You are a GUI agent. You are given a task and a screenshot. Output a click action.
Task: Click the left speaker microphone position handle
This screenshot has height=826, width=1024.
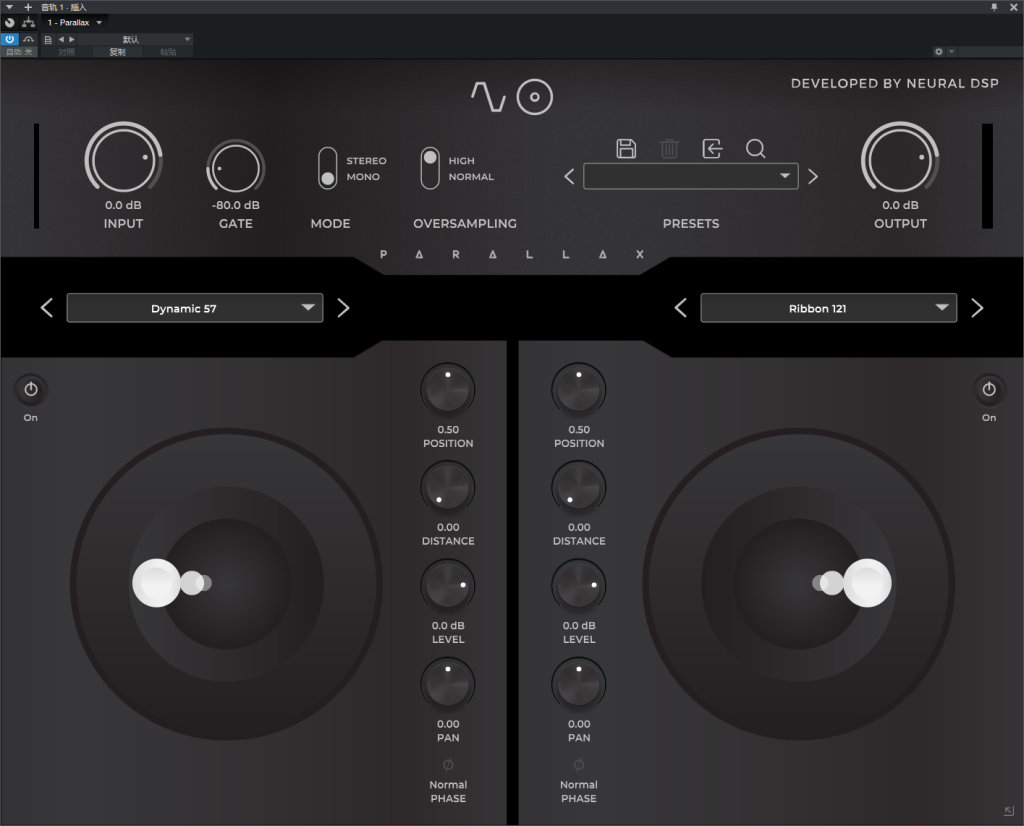(x=157, y=582)
